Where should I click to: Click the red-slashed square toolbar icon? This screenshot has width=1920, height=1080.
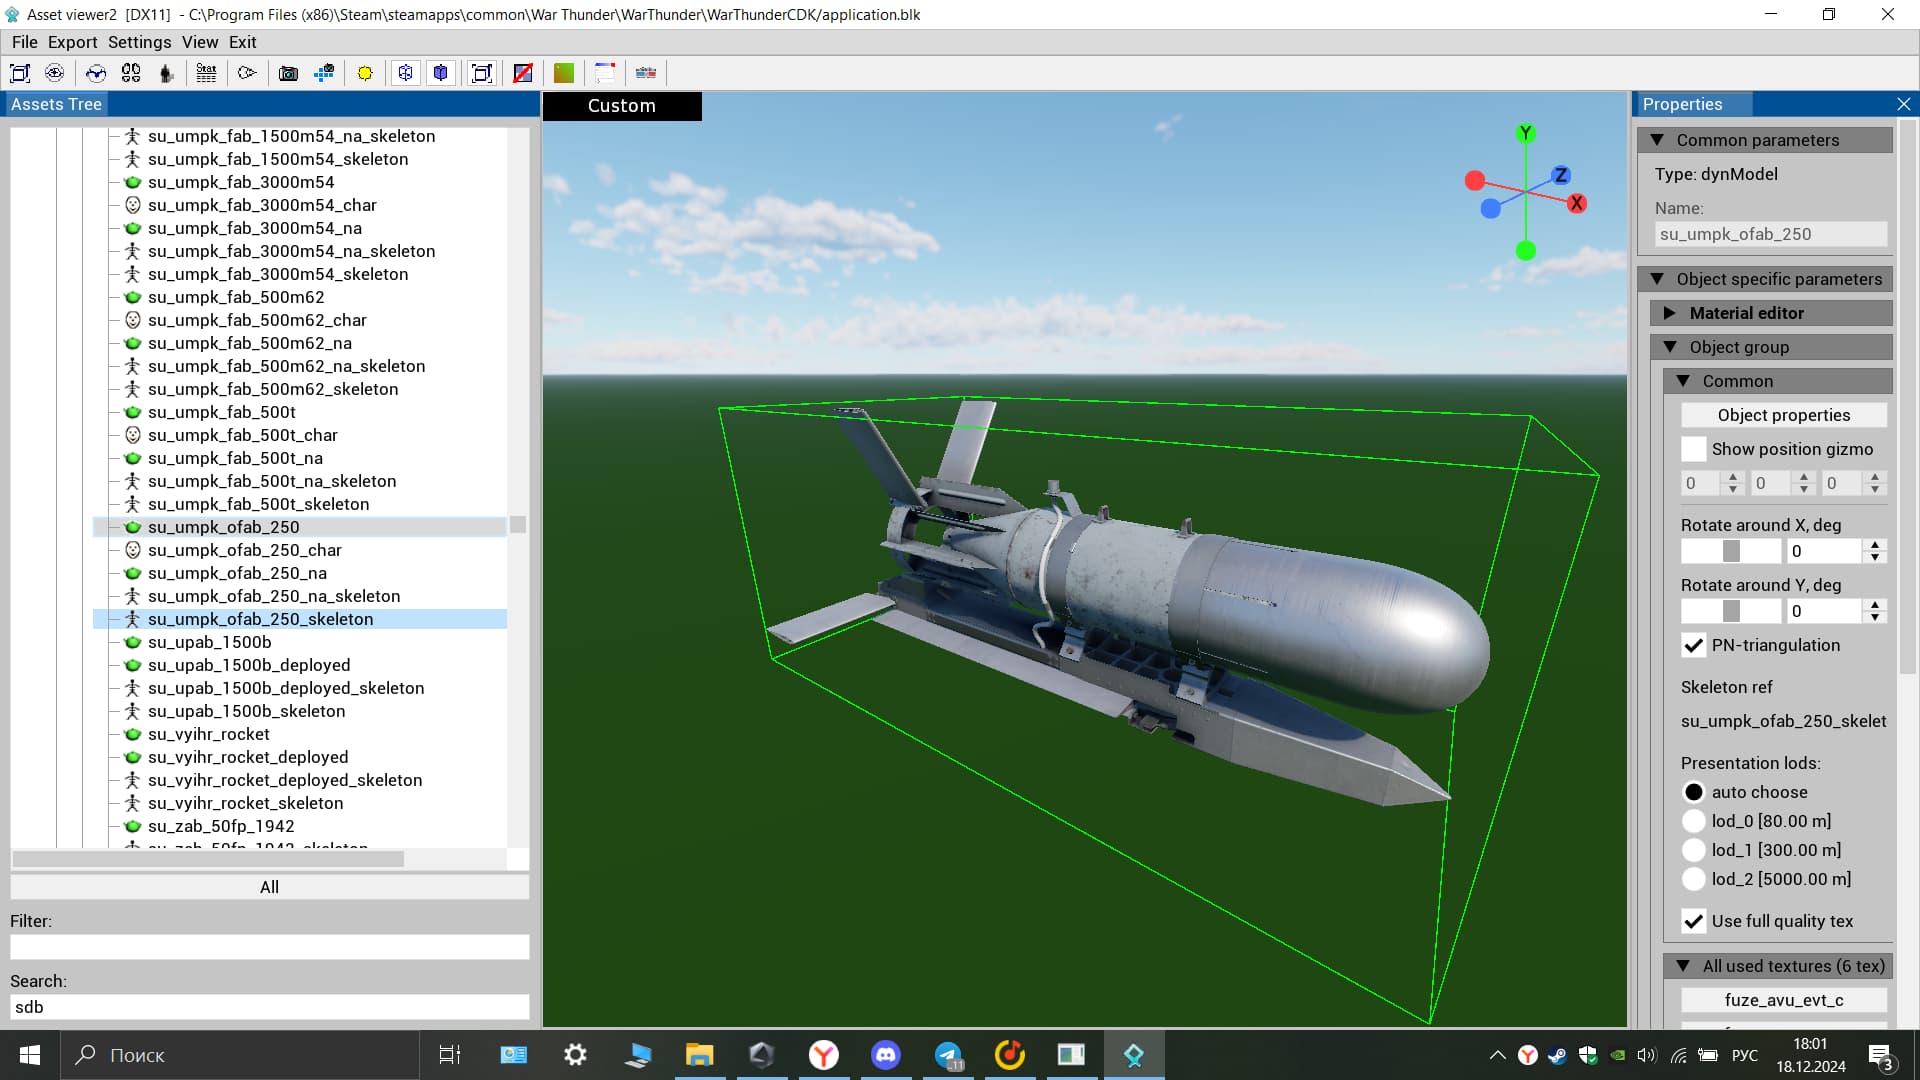[x=523, y=73]
